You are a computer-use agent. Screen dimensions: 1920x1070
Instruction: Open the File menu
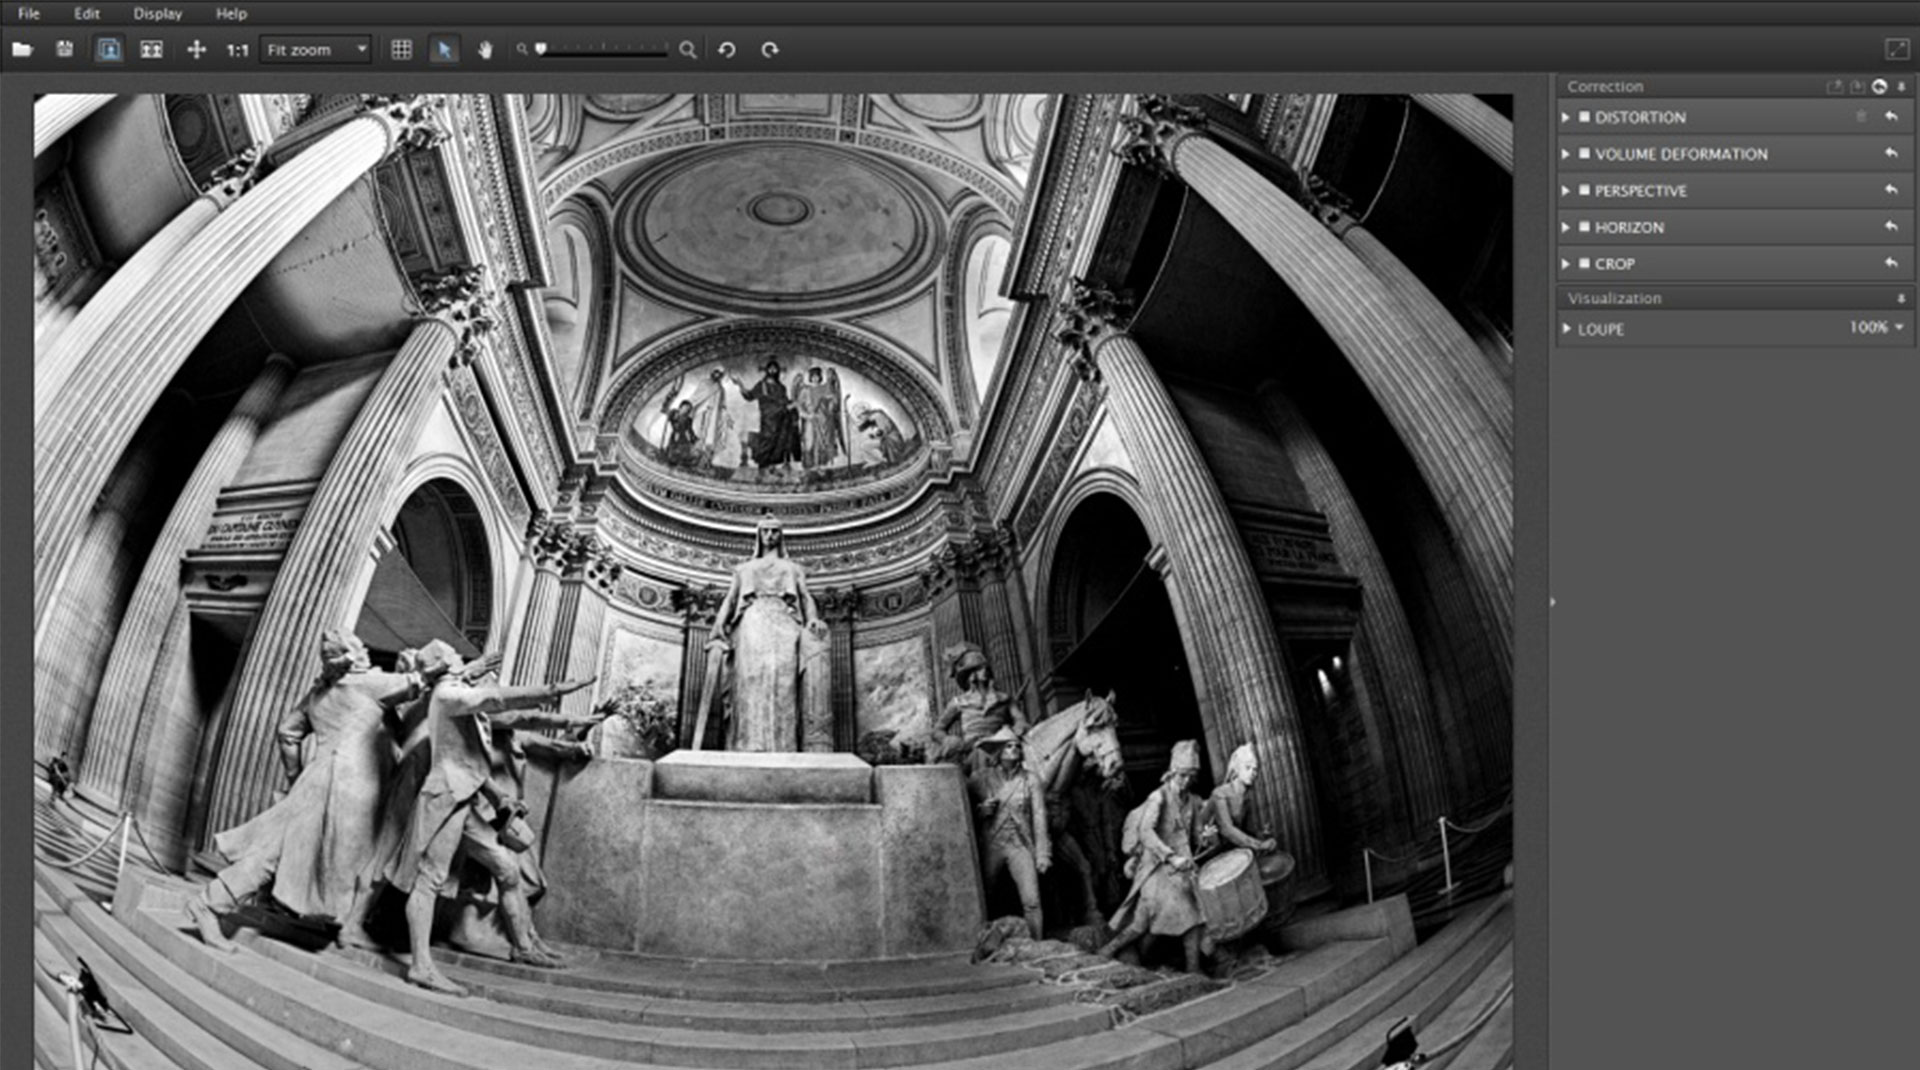point(29,13)
